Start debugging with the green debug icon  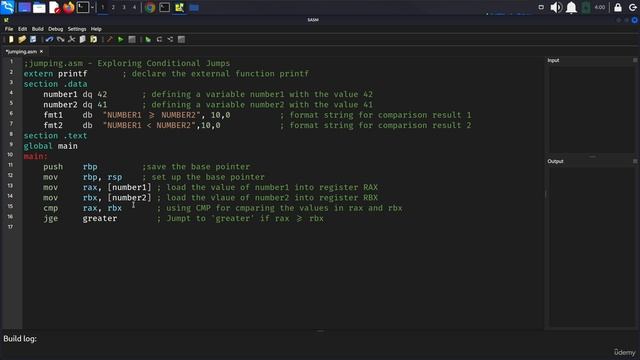[x=148, y=40]
